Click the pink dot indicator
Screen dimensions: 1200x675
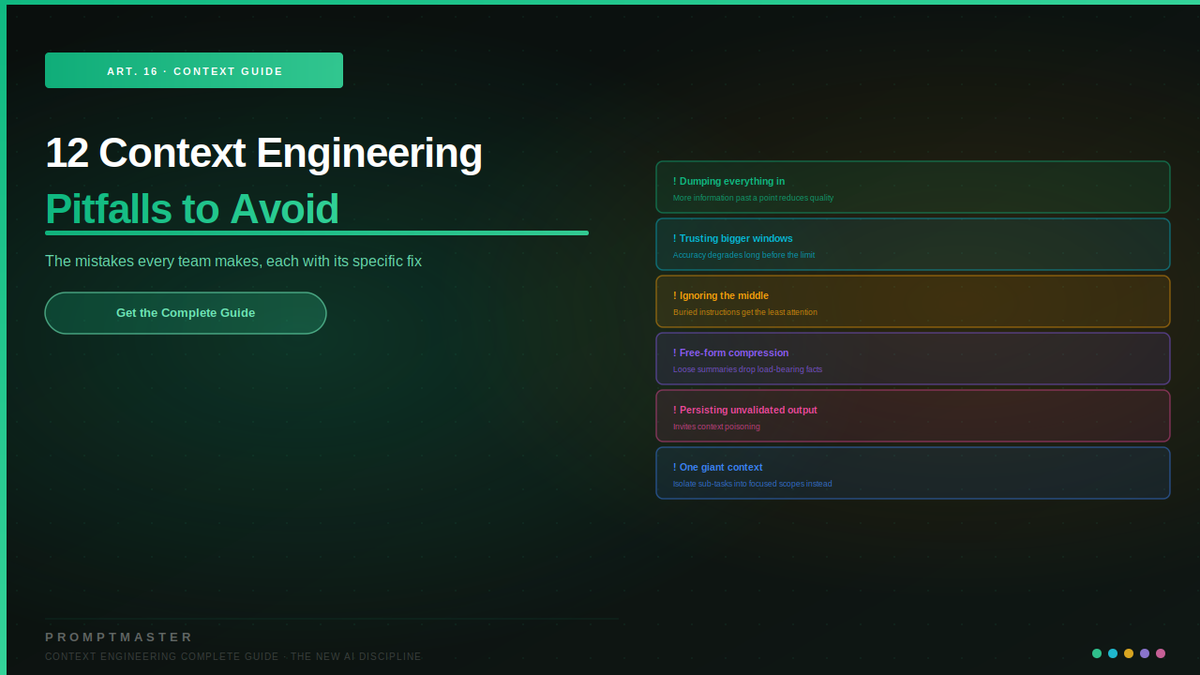[1161, 653]
